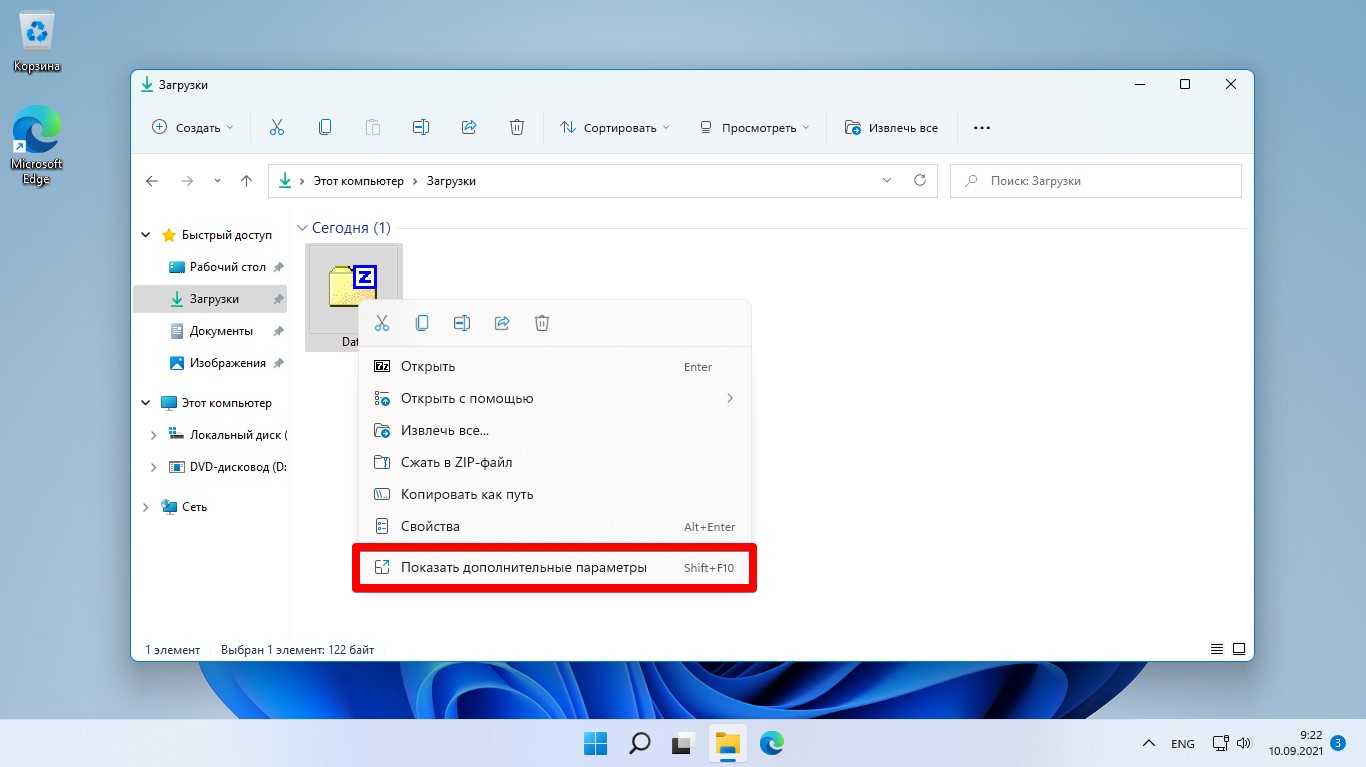1366x767 pixels.
Task: Collapse the Быстрый доступ section
Action: [x=146, y=235]
